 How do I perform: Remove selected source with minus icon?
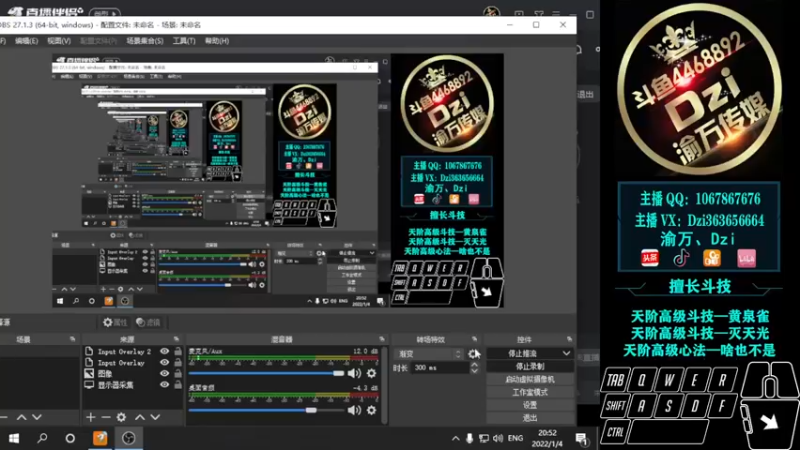(x=106, y=417)
